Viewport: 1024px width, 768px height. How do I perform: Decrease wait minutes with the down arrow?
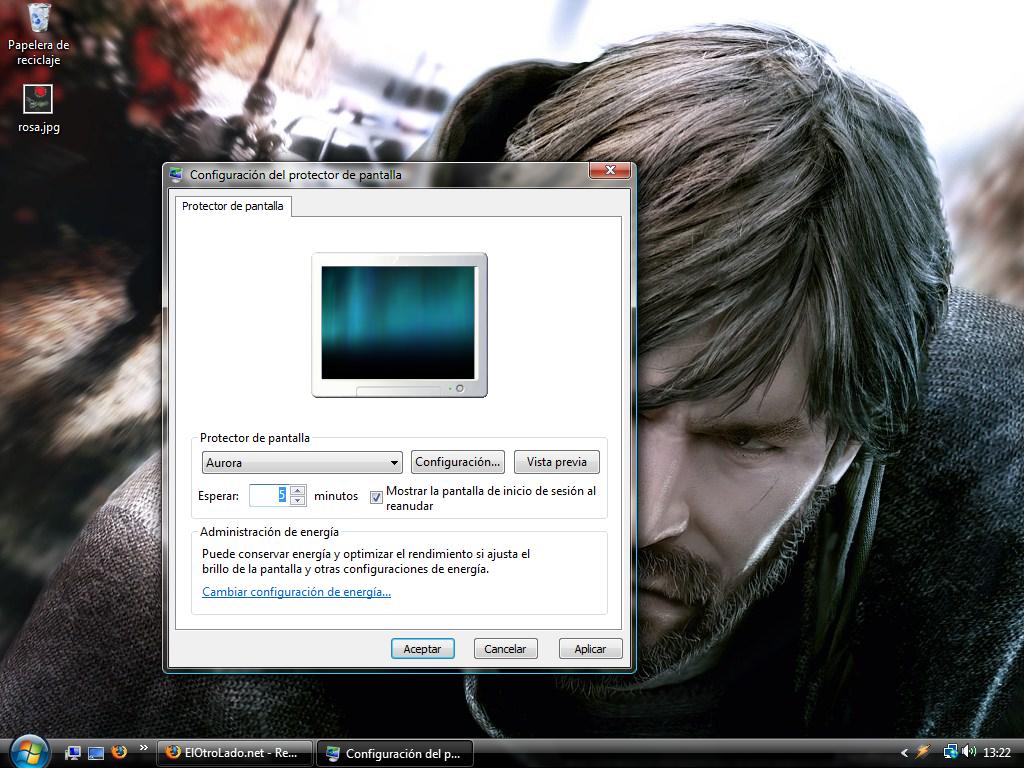[298, 501]
